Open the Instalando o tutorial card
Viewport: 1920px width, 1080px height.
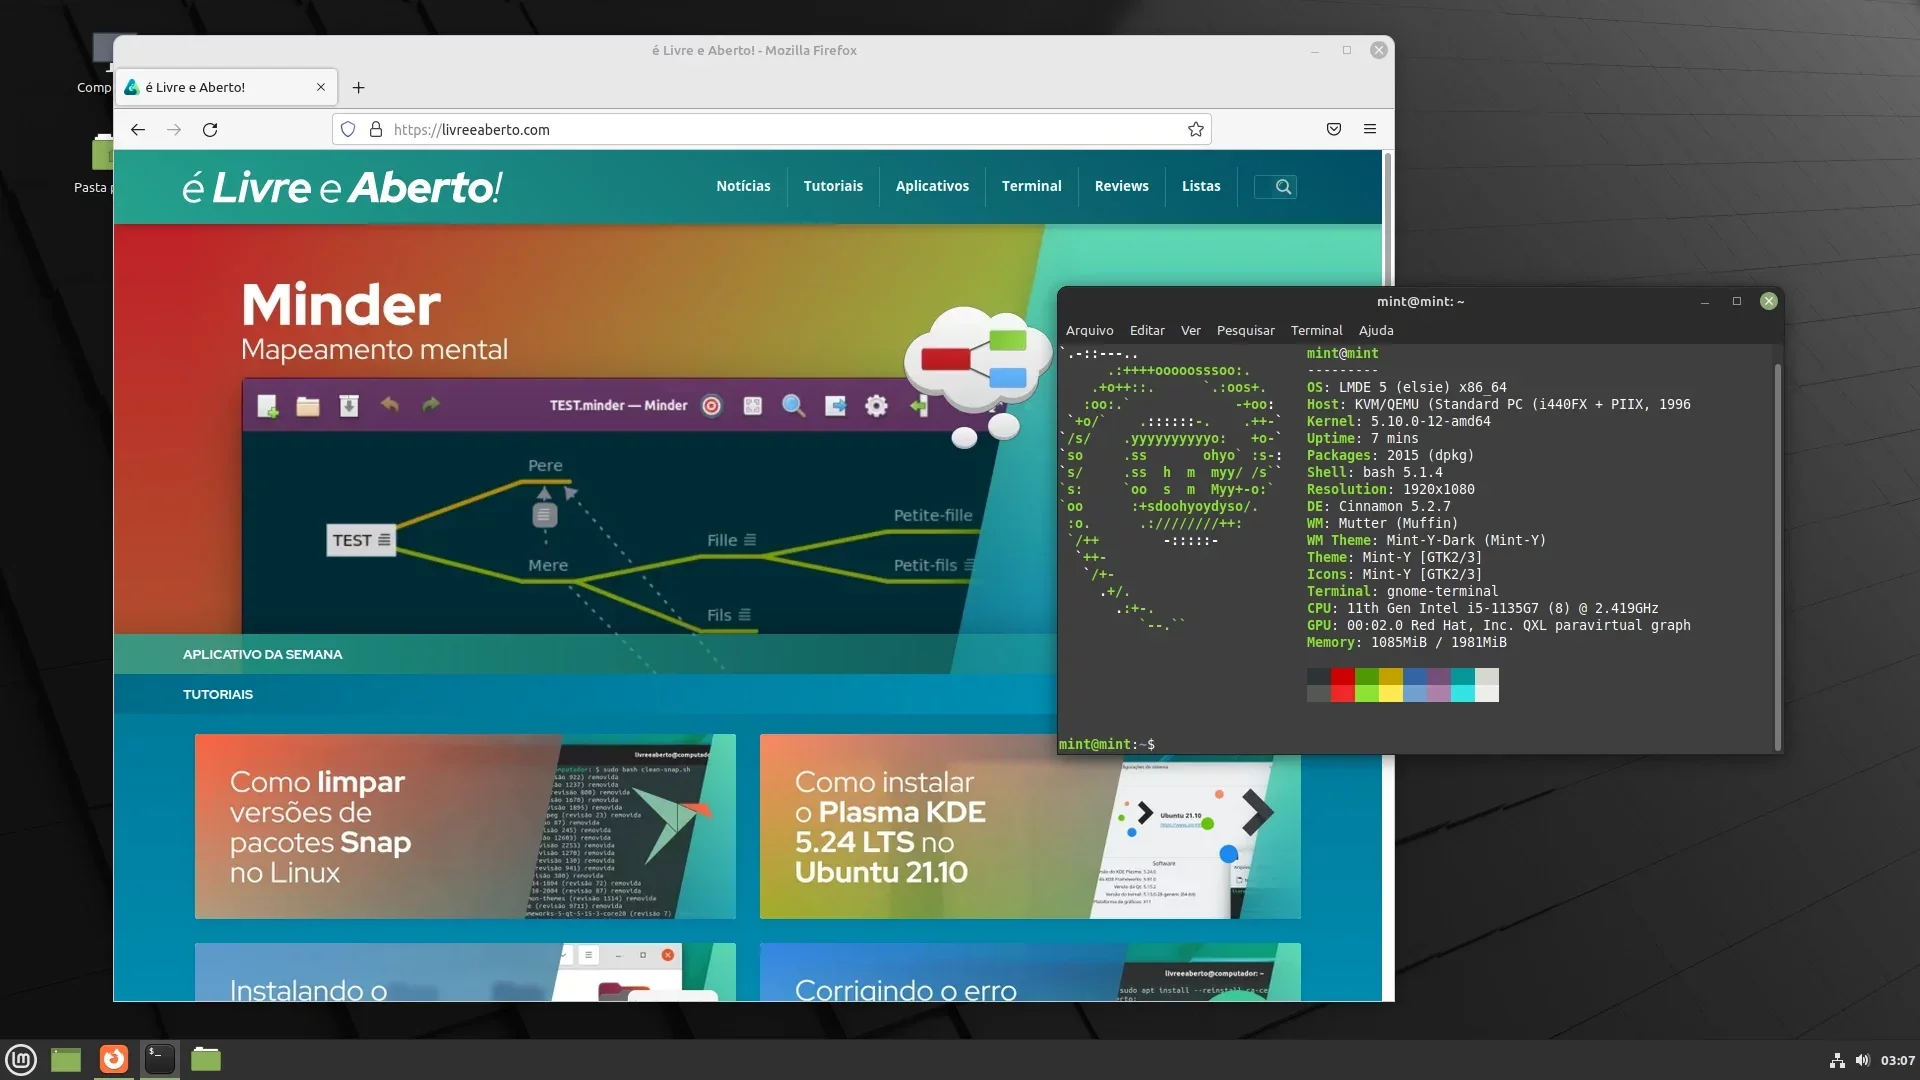tap(465, 972)
